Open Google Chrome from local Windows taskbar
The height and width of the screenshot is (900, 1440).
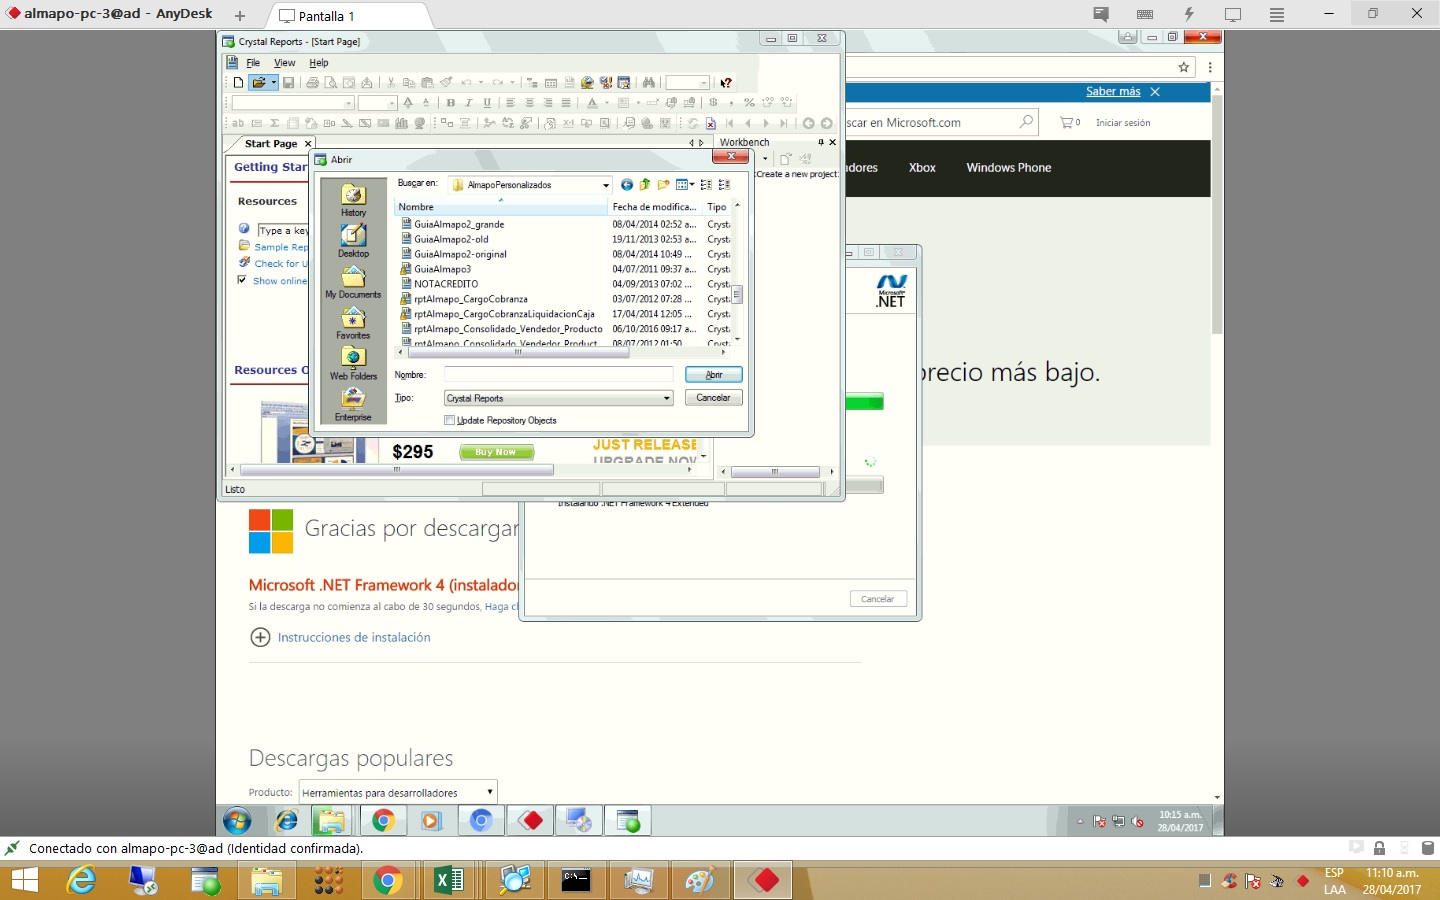click(x=388, y=881)
